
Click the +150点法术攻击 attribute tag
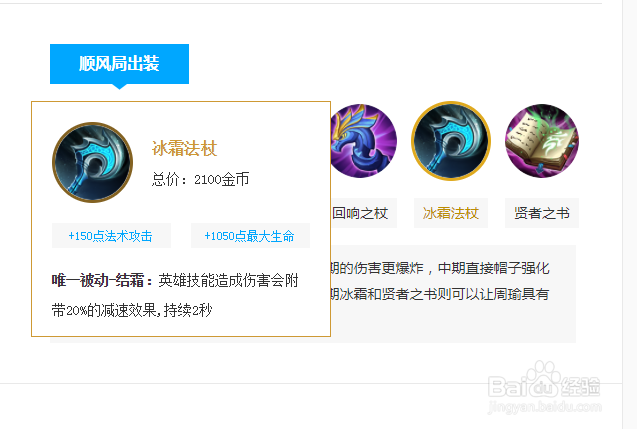(x=111, y=236)
